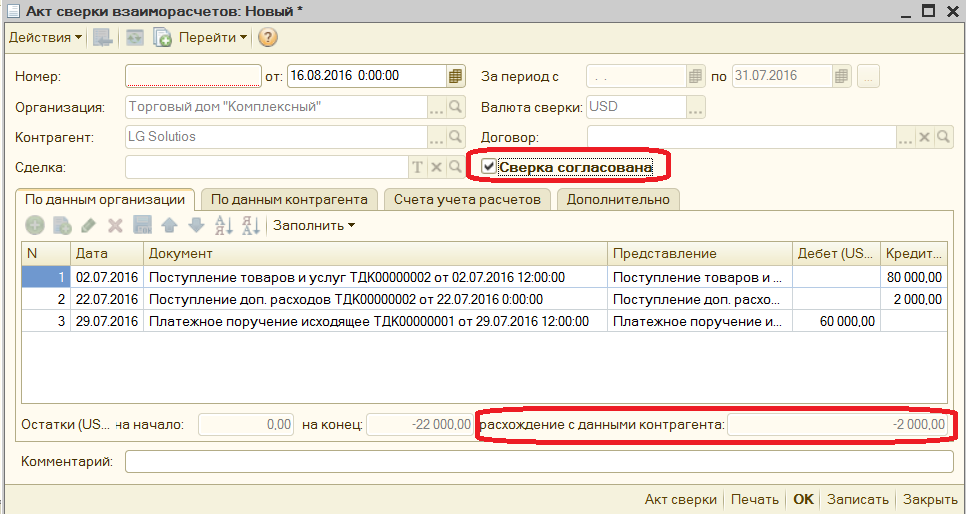This screenshot has width=966, height=514.
Task: Clear the Договор field with X icon
Action: 924,137
